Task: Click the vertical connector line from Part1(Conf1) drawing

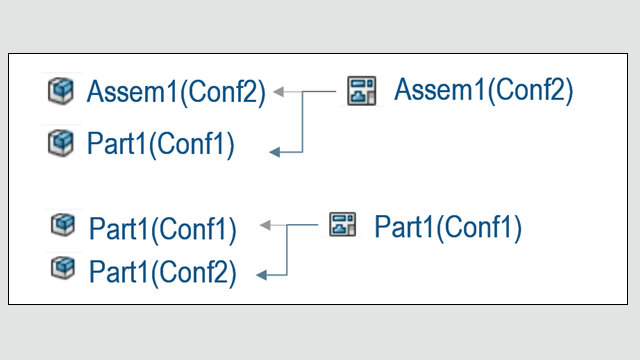Action: [287, 250]
